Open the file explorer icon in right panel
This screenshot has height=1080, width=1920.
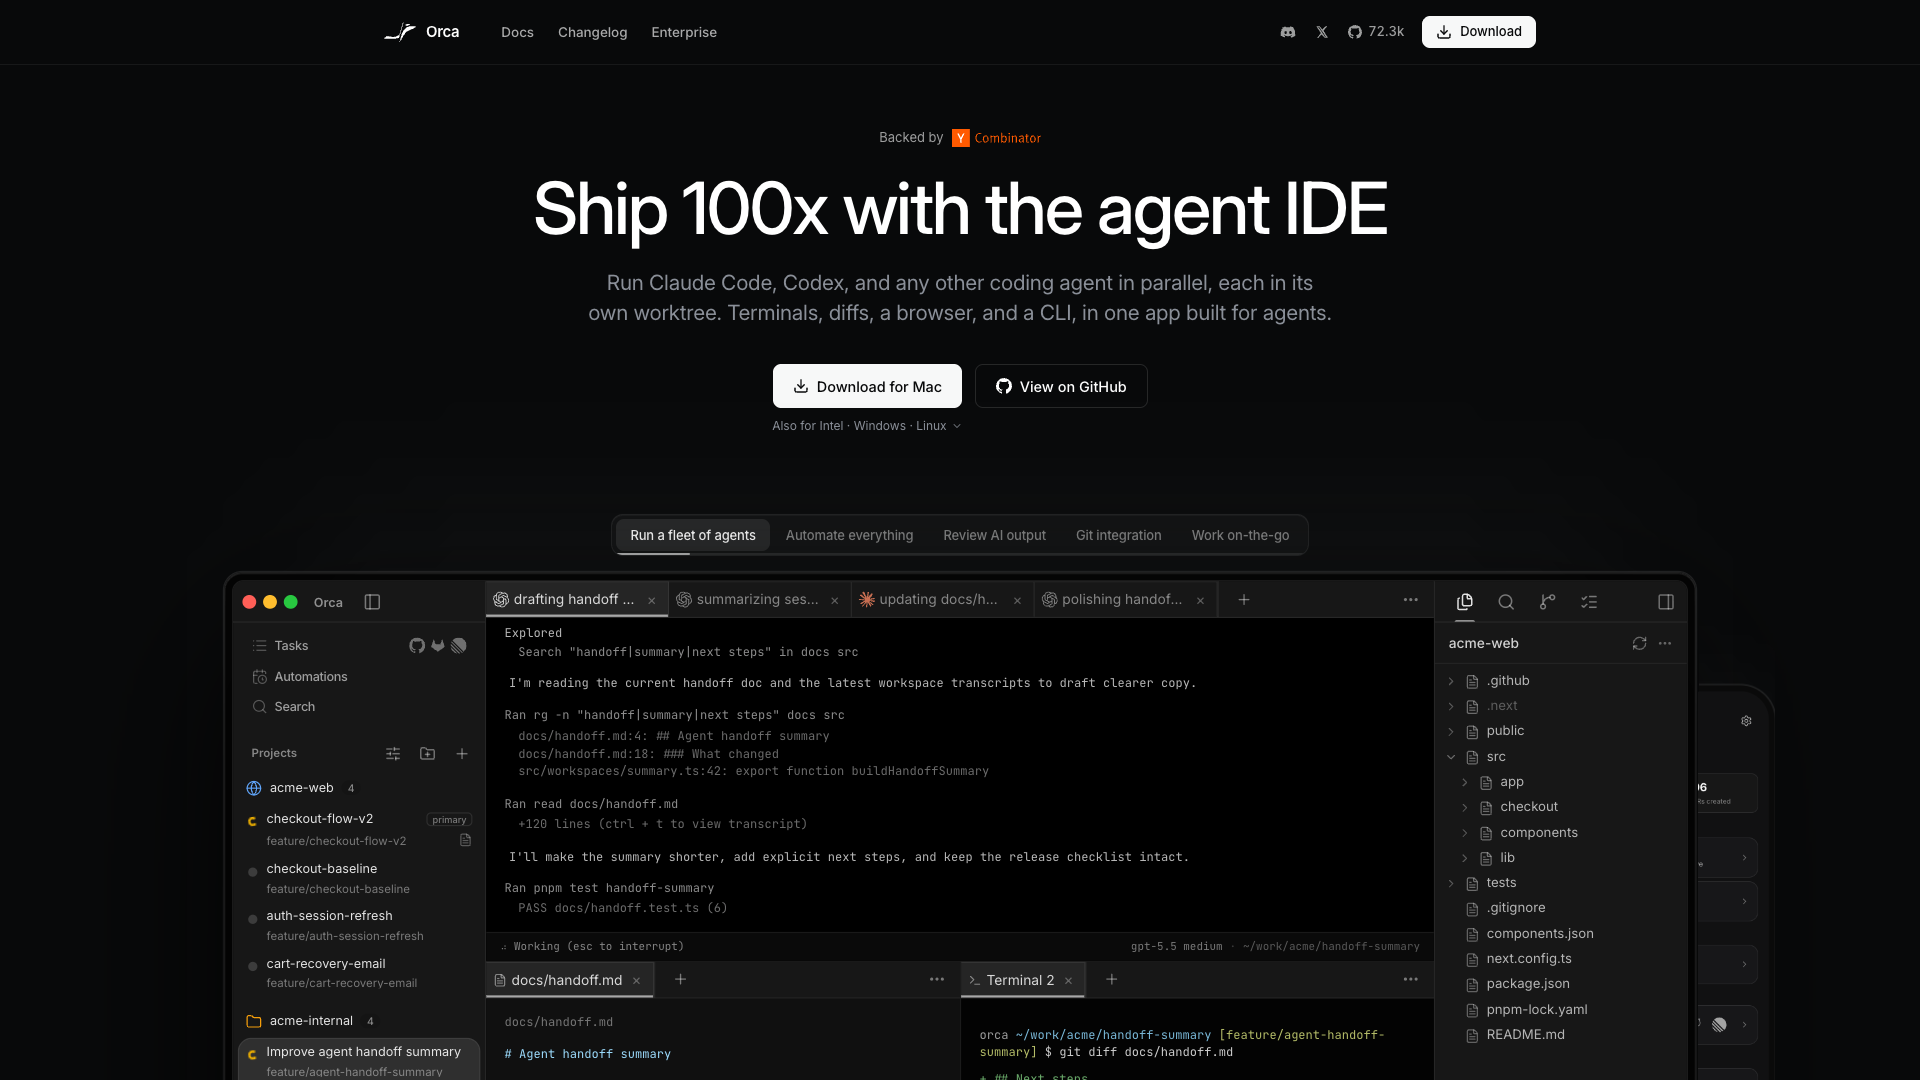coord(1465,602)
